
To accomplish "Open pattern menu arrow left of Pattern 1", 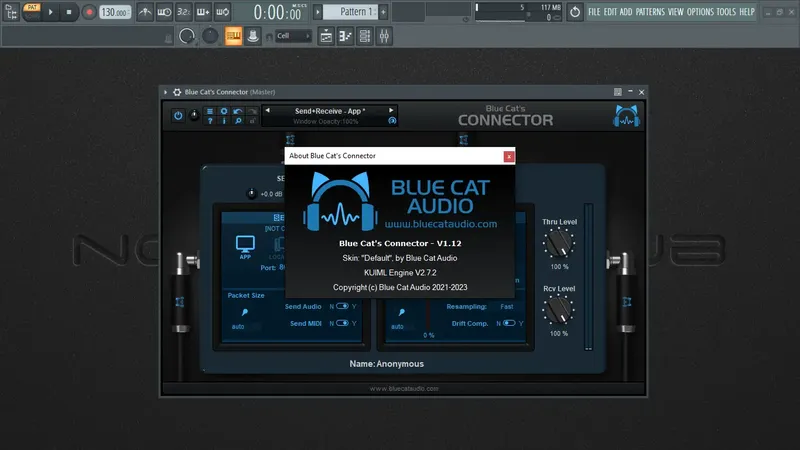I will point(317,12).
